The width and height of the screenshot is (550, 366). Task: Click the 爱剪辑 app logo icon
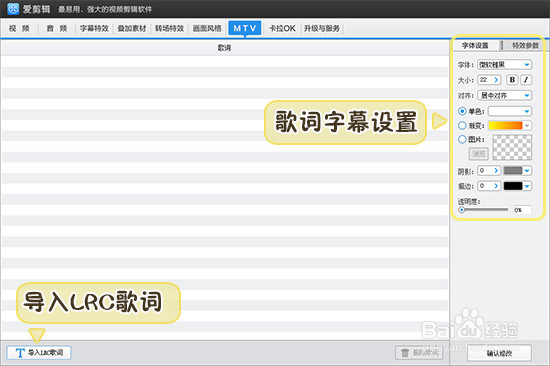pos(13,9)
